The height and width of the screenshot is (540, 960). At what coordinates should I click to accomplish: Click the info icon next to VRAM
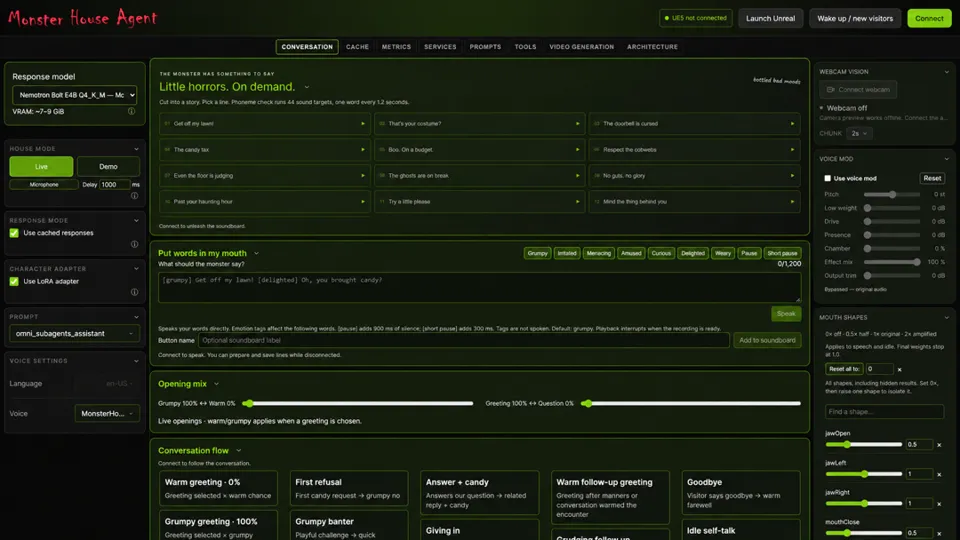[131, 111]
